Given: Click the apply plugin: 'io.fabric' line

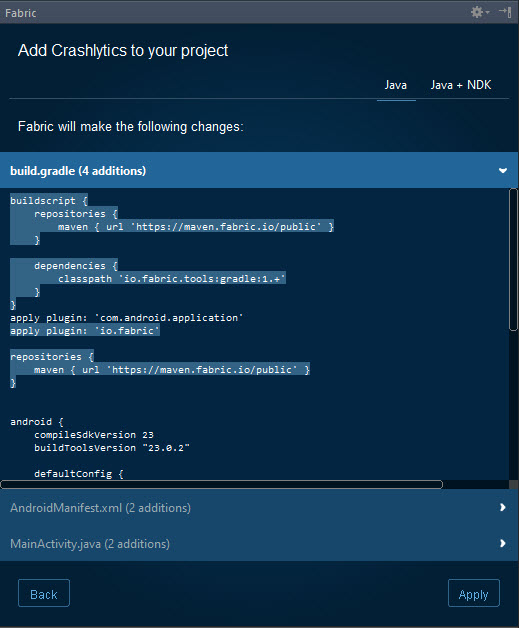Looking at the screenshot, I should point(85,331).
